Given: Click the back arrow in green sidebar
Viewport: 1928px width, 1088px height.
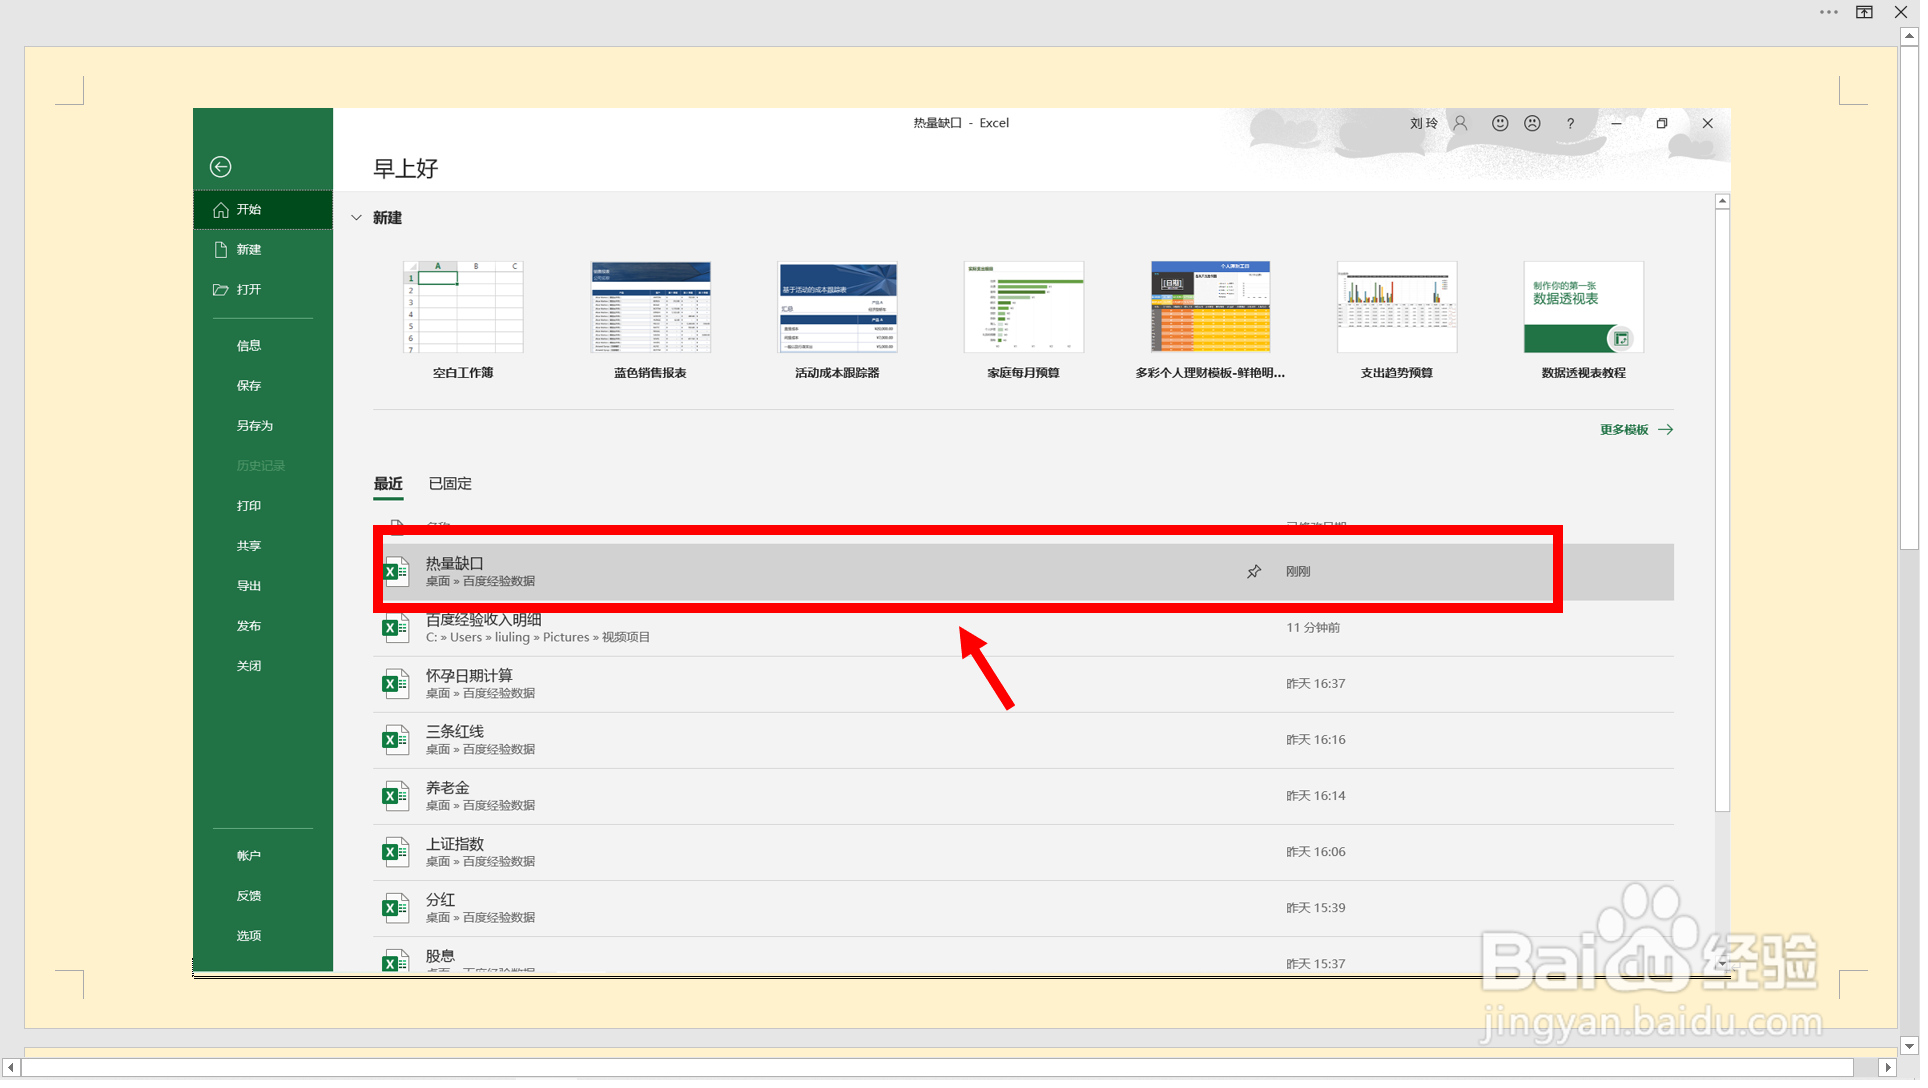Looking at the screenshot, I should tap(221, 167).
